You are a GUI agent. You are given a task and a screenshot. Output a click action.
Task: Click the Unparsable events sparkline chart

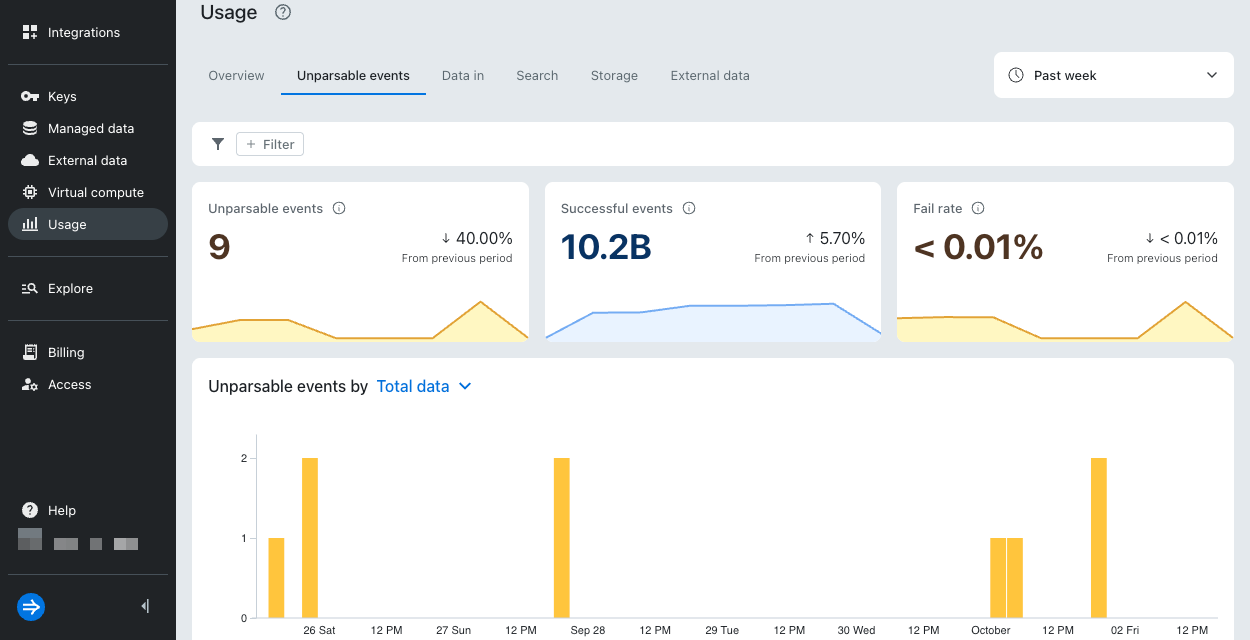point(360,320)
